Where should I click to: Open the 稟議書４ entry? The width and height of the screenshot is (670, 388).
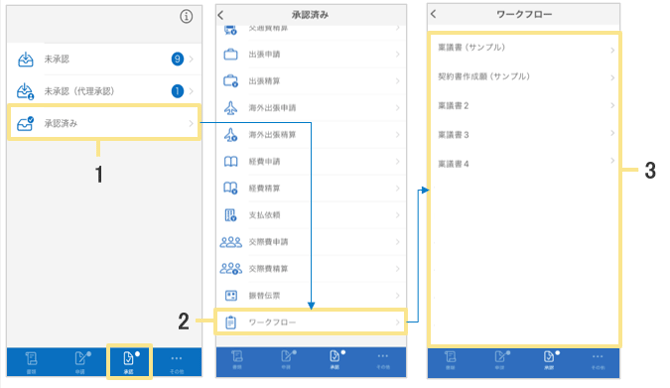525,164
